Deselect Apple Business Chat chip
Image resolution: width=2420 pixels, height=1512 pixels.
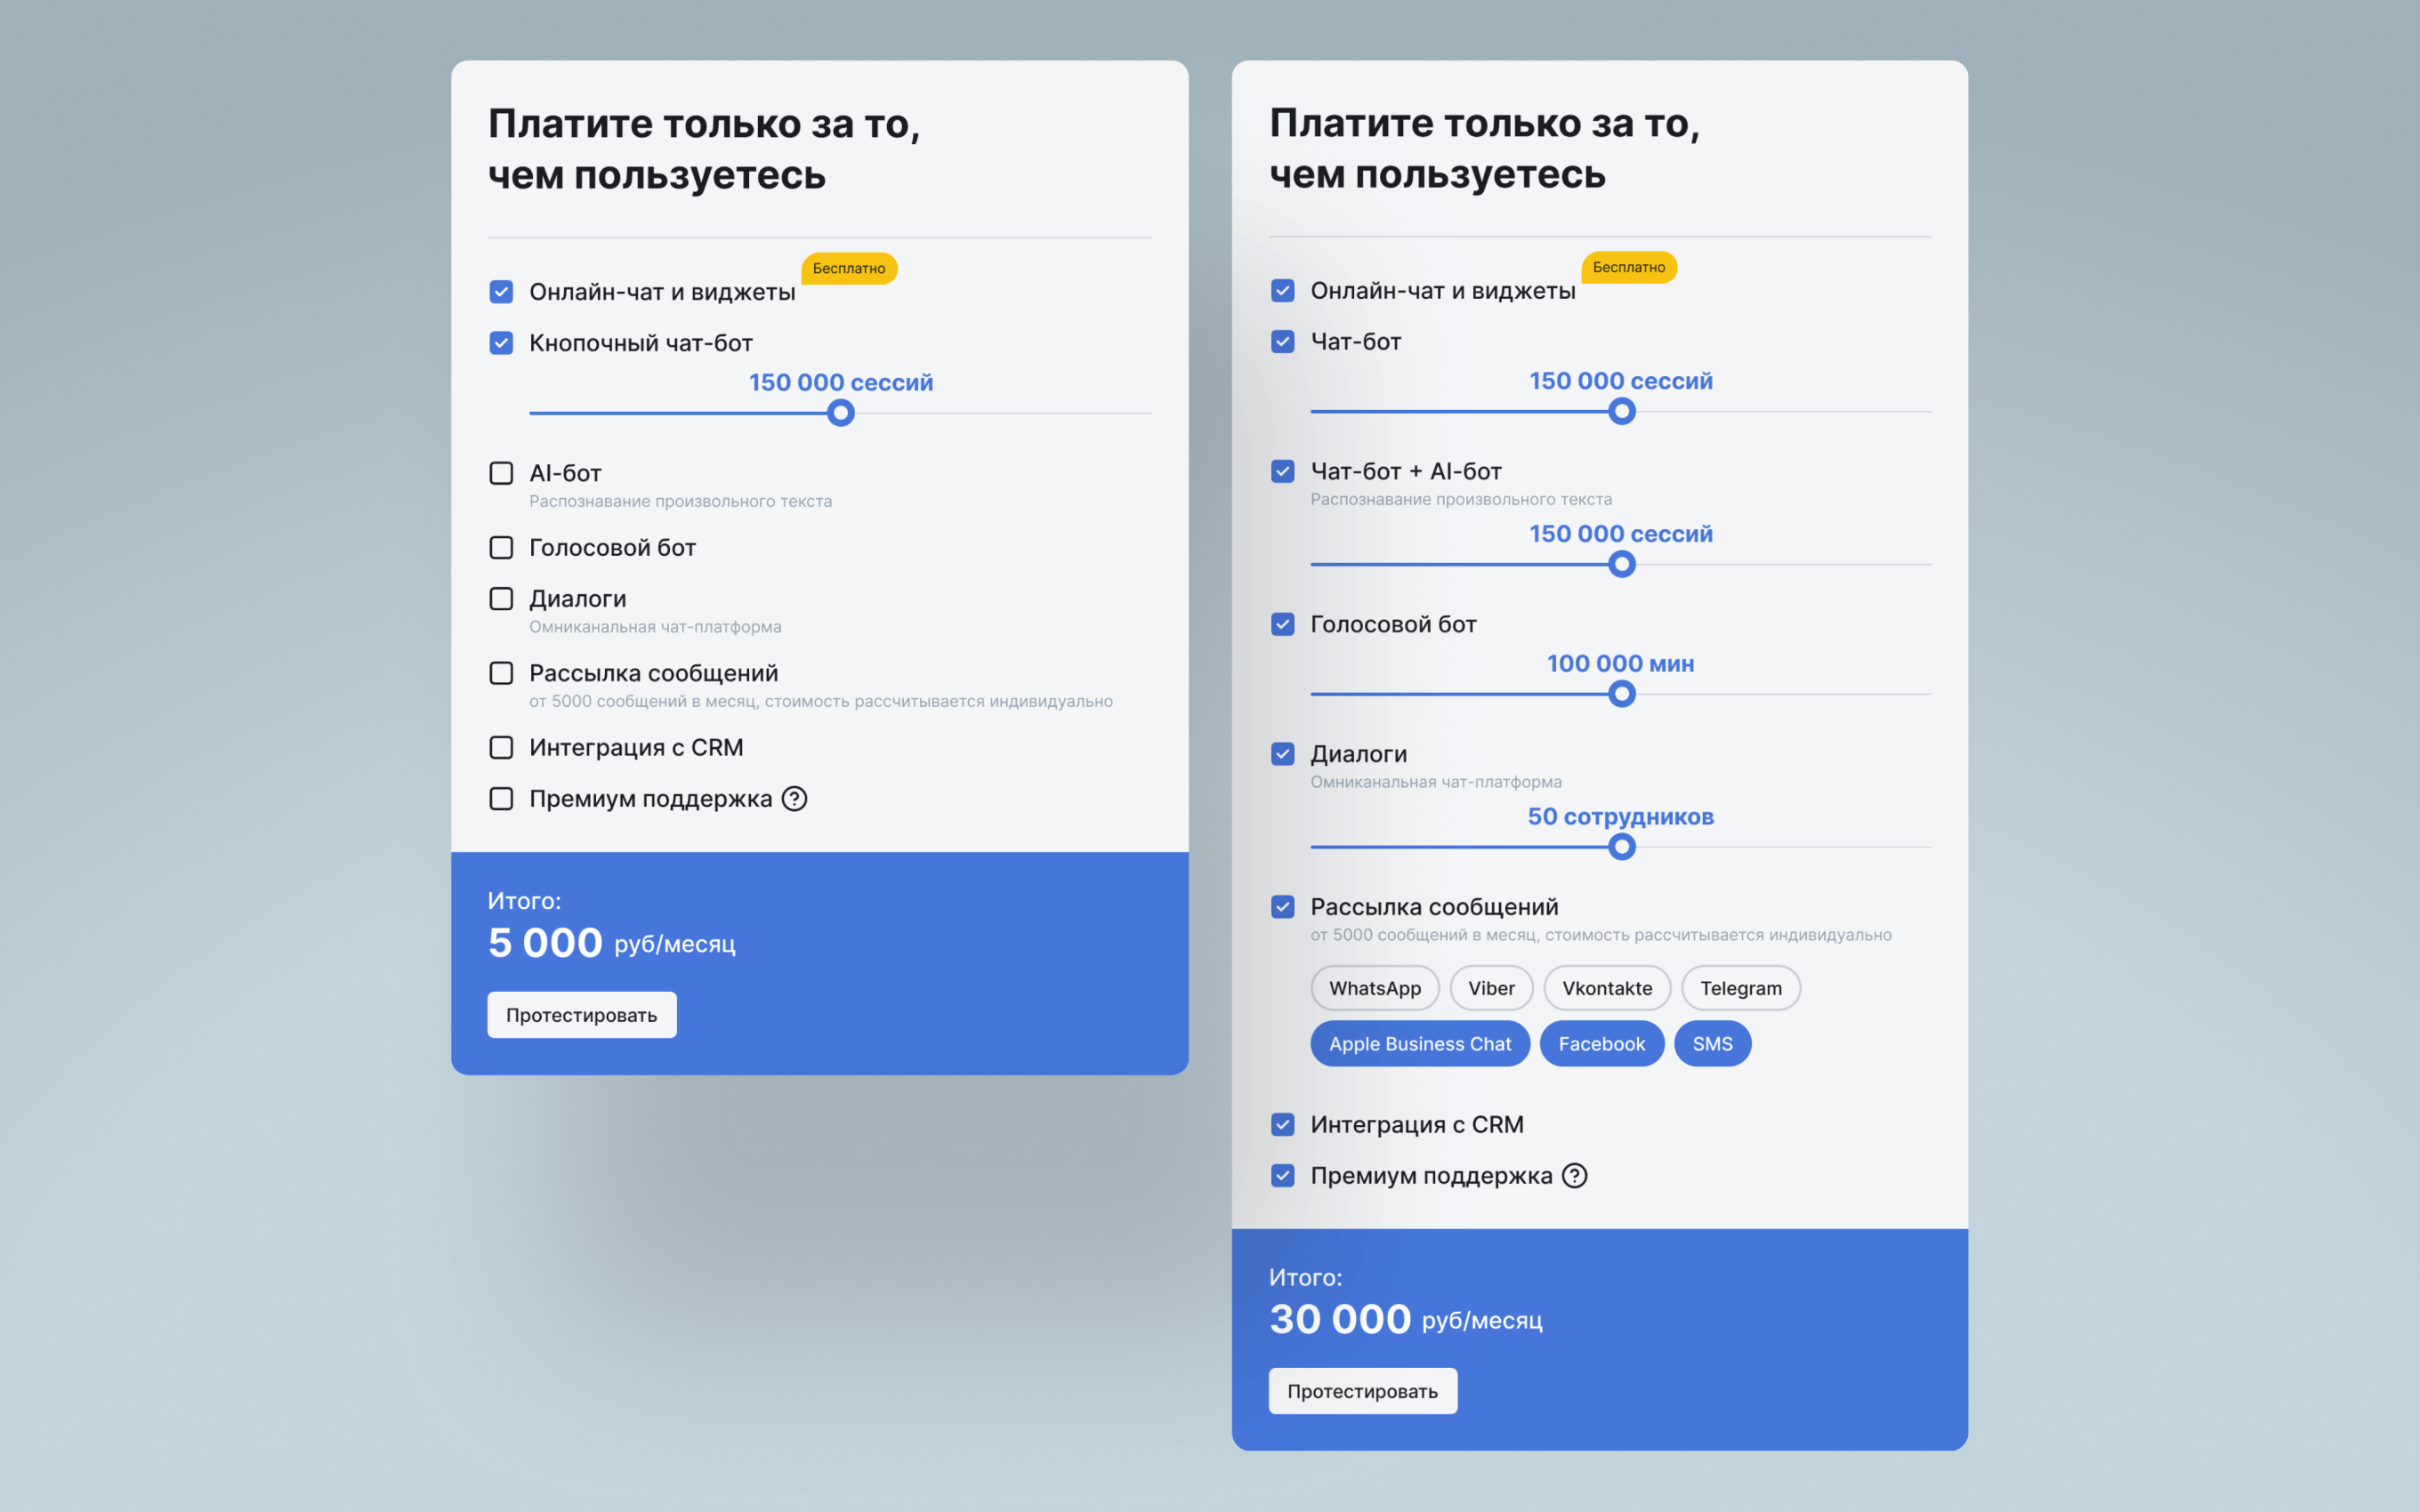coord(1419,1044)
